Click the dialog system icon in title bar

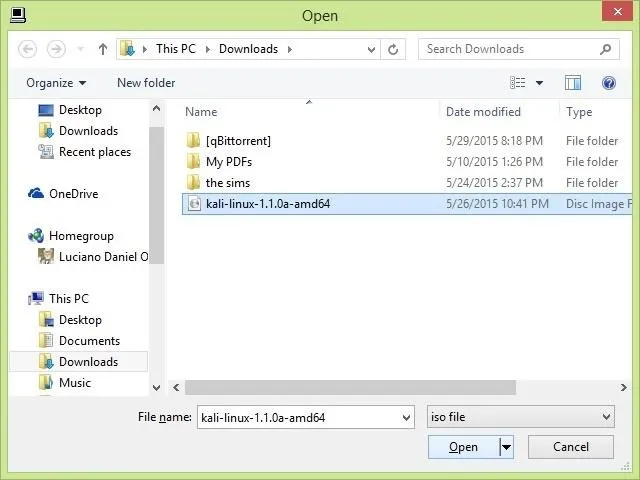18,16
